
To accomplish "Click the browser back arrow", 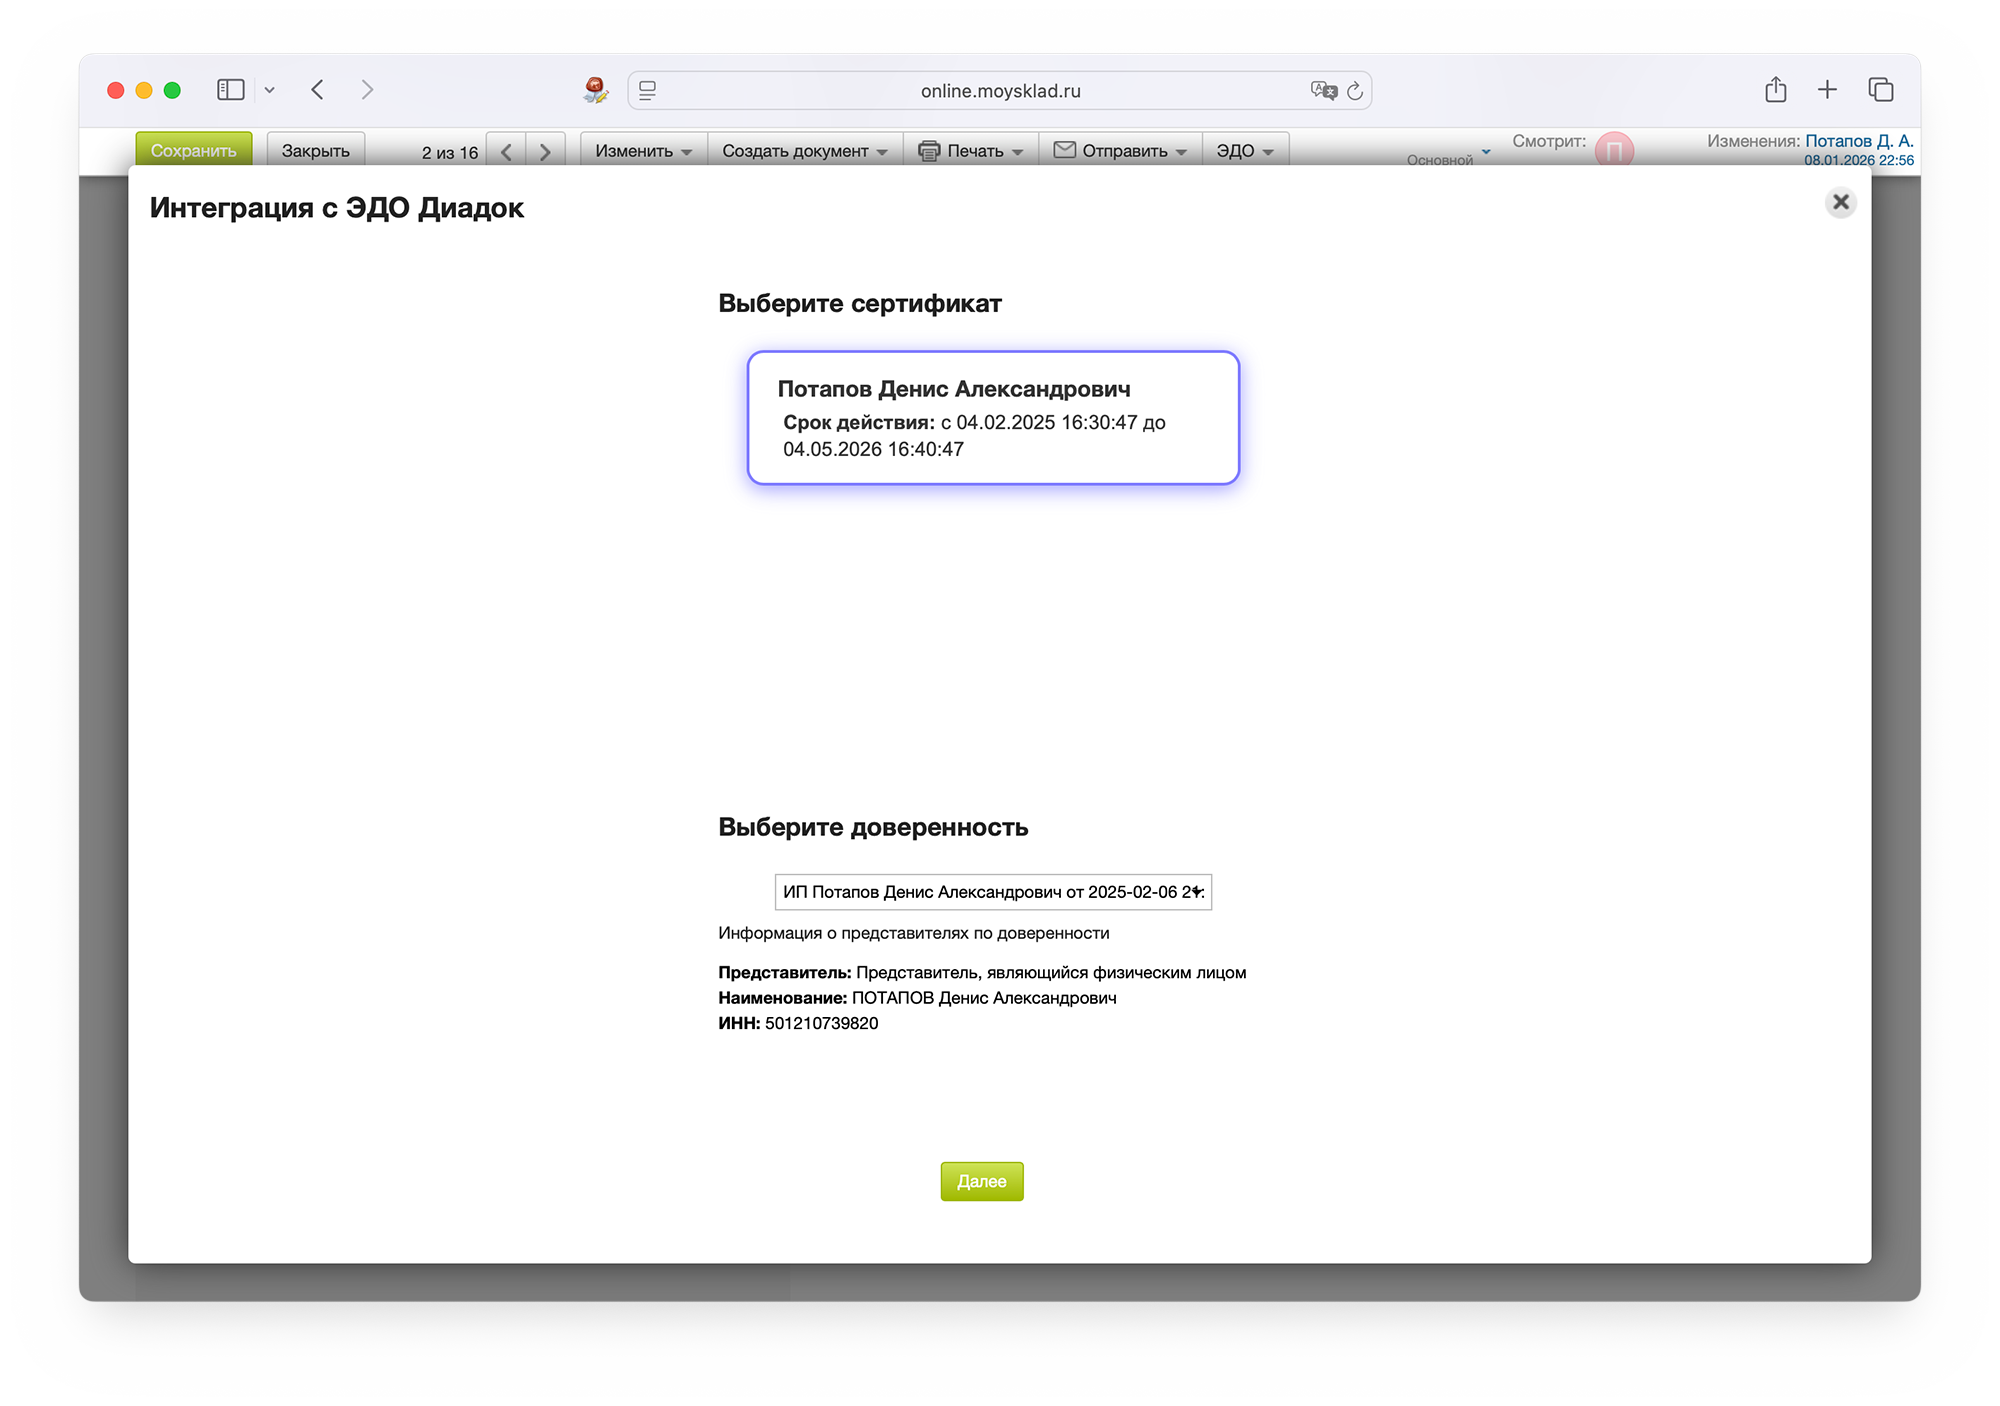I will (x=318, y=90).
